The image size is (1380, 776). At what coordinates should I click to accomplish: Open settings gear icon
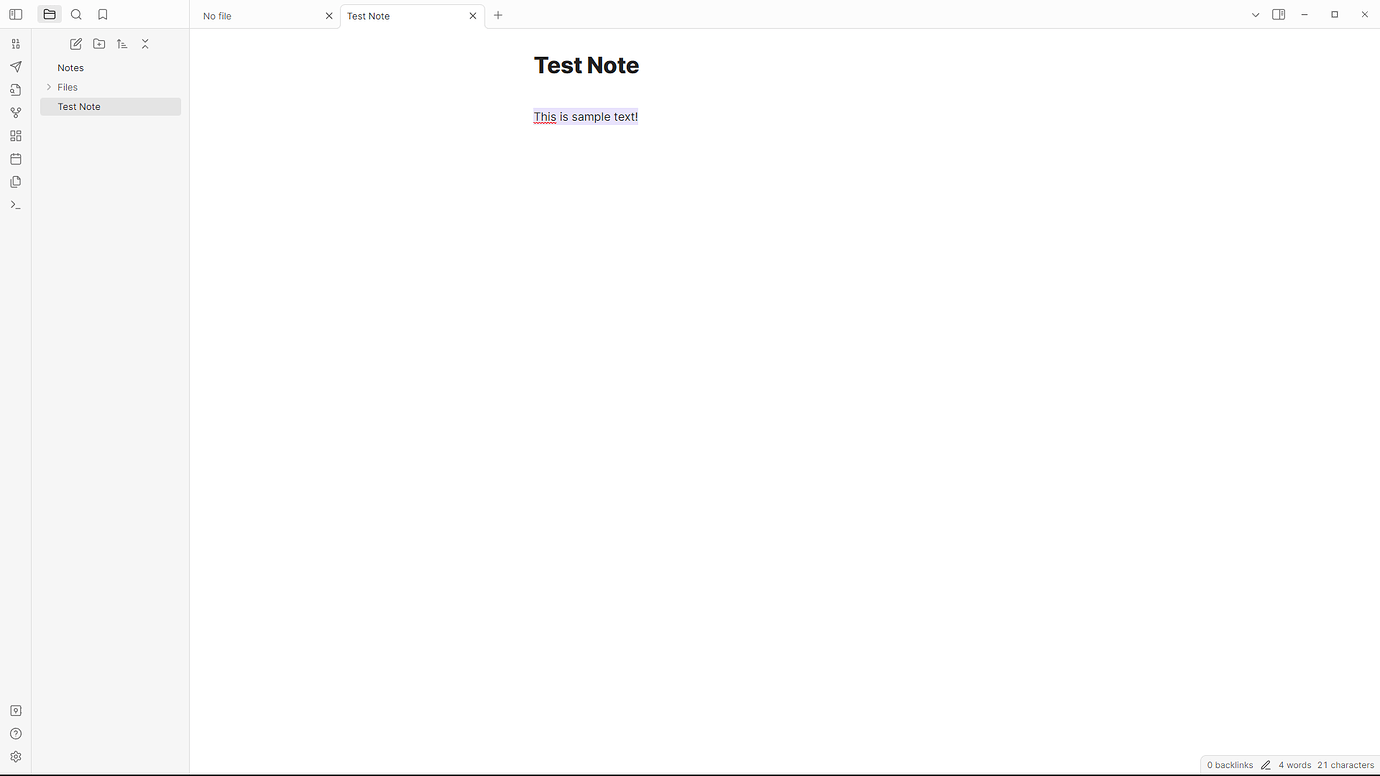[x=15, y=757]
